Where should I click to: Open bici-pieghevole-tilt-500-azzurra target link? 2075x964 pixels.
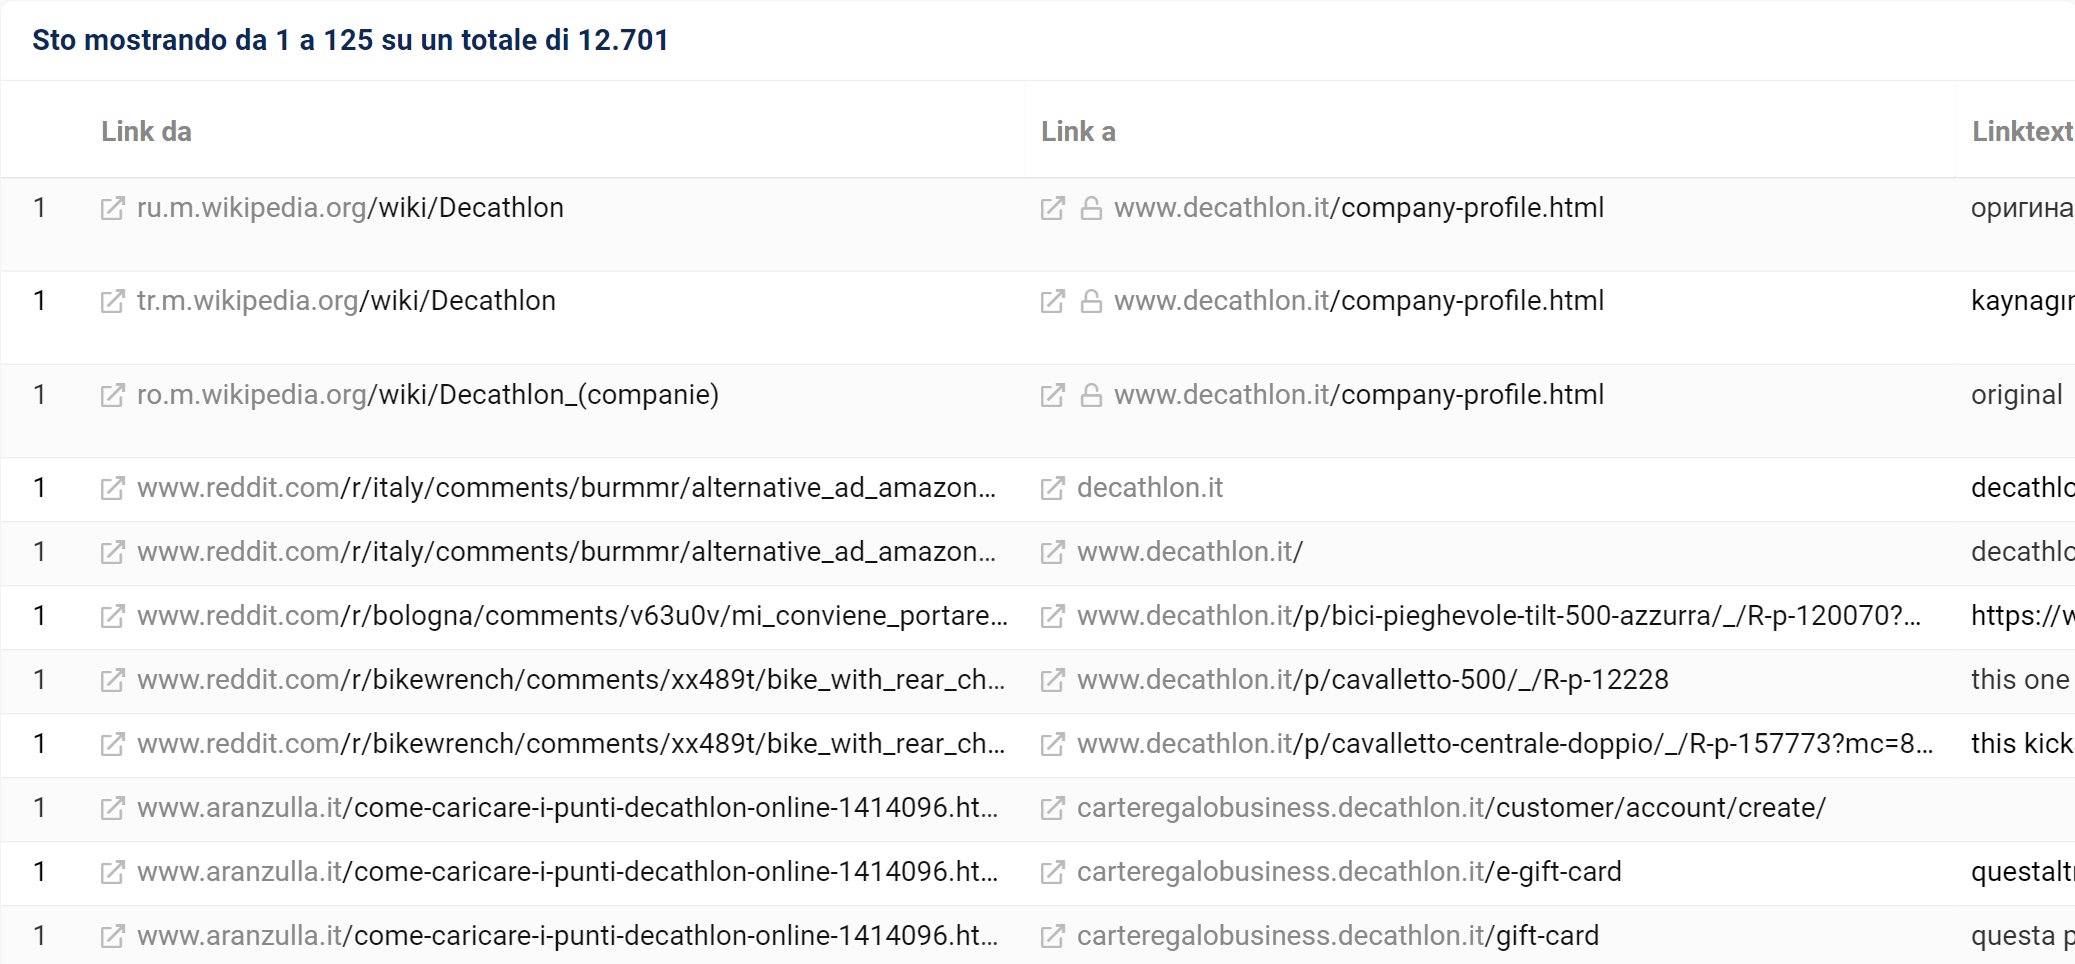tap(1499, 616)
